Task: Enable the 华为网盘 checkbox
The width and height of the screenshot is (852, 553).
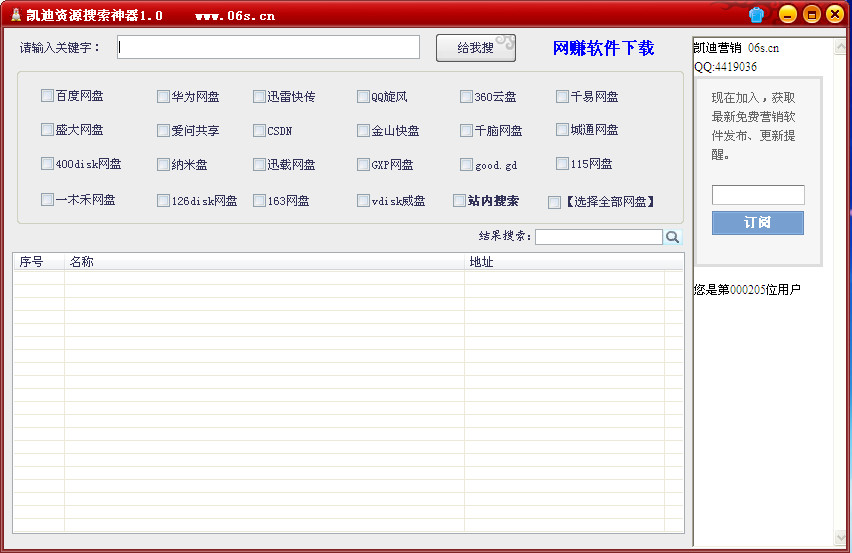Action: pos(163,97)
